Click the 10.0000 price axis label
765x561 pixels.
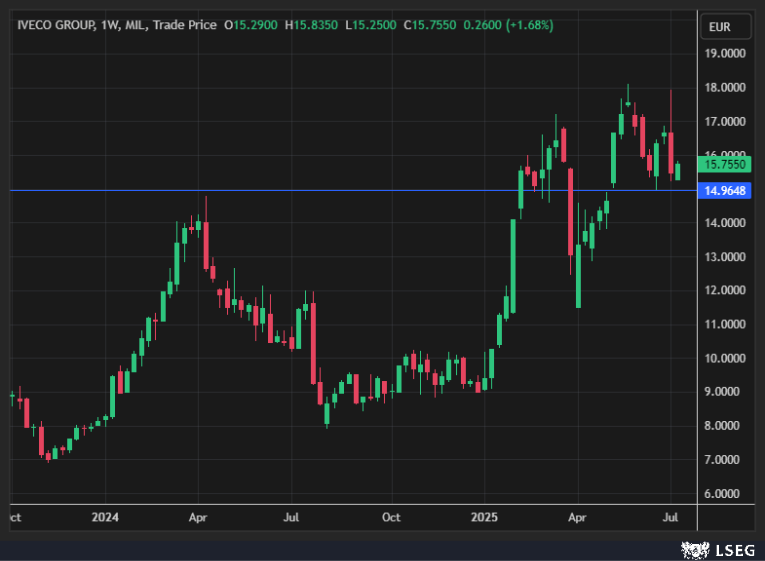(x=727, y=358)
